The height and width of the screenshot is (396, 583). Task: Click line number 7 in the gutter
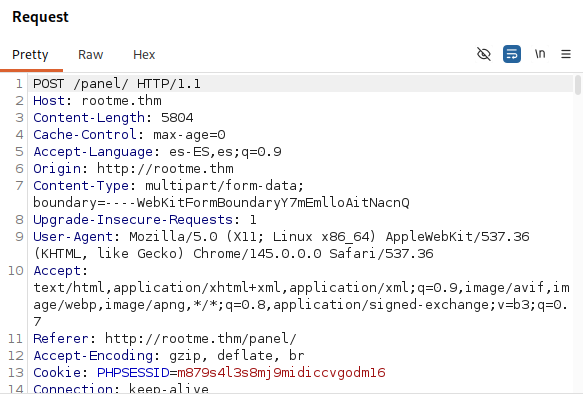pyautogui.click(x=19, y=186)
